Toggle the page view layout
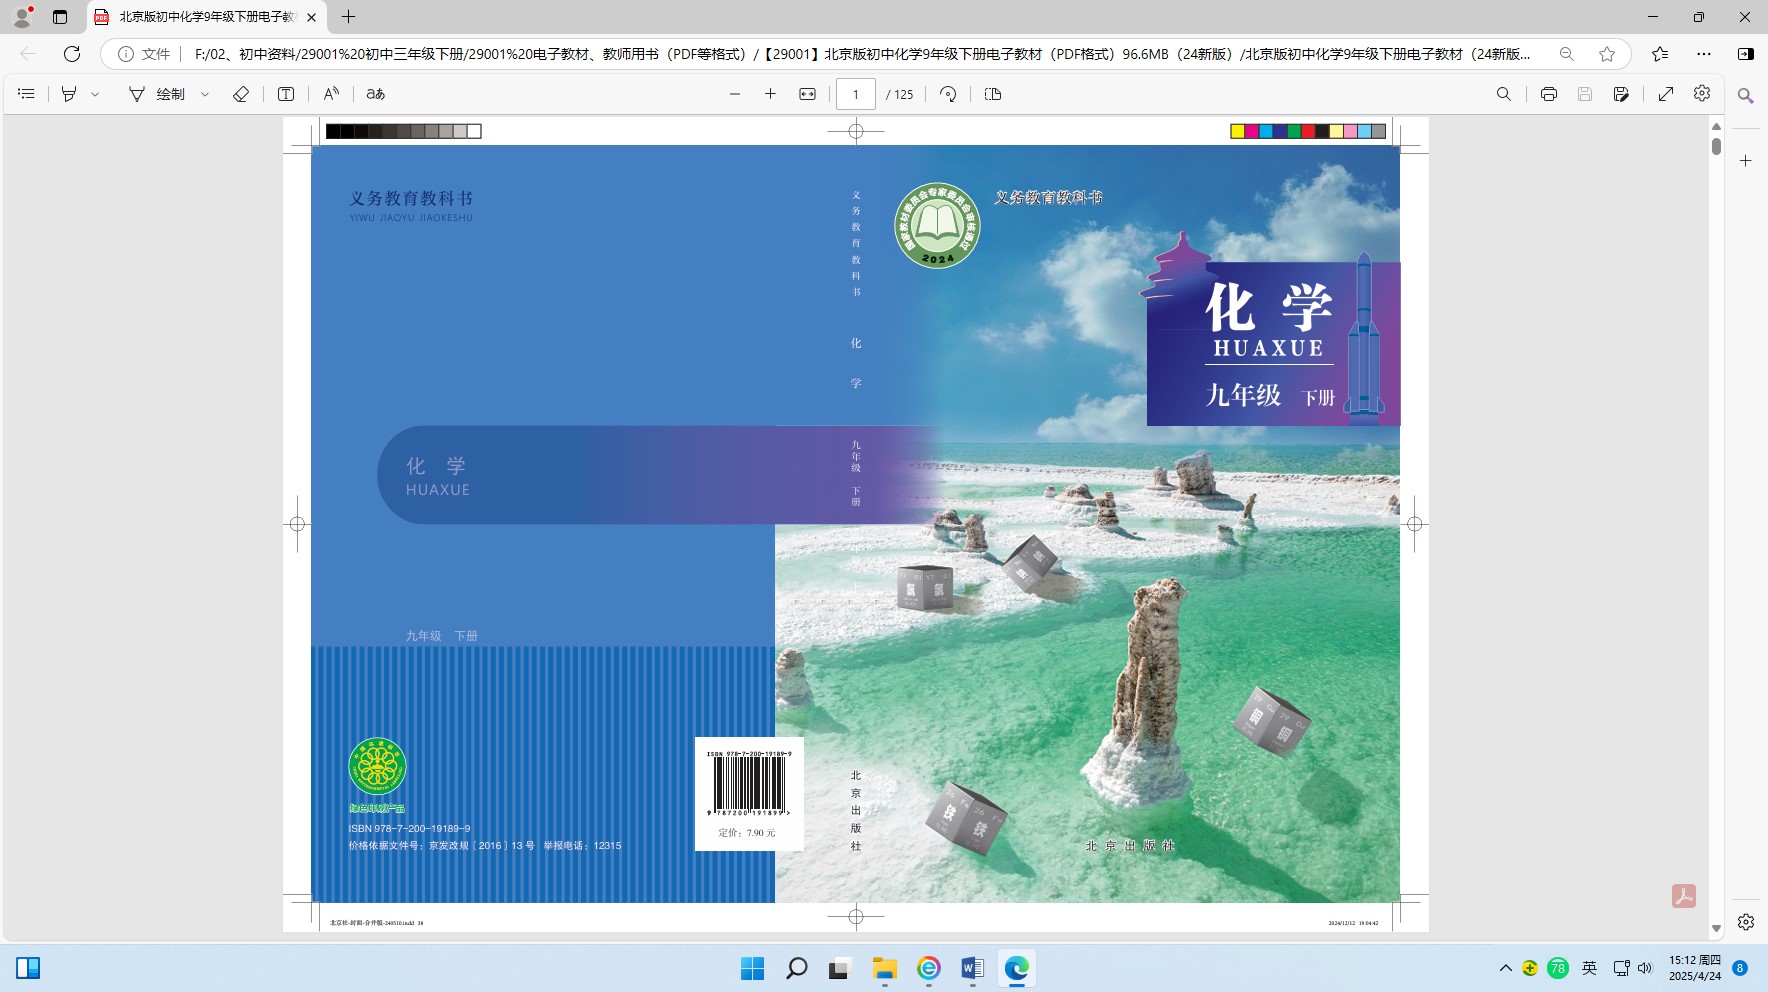Screen dimensions: 1768x992 pyautogui.click(x=992, y=94)
